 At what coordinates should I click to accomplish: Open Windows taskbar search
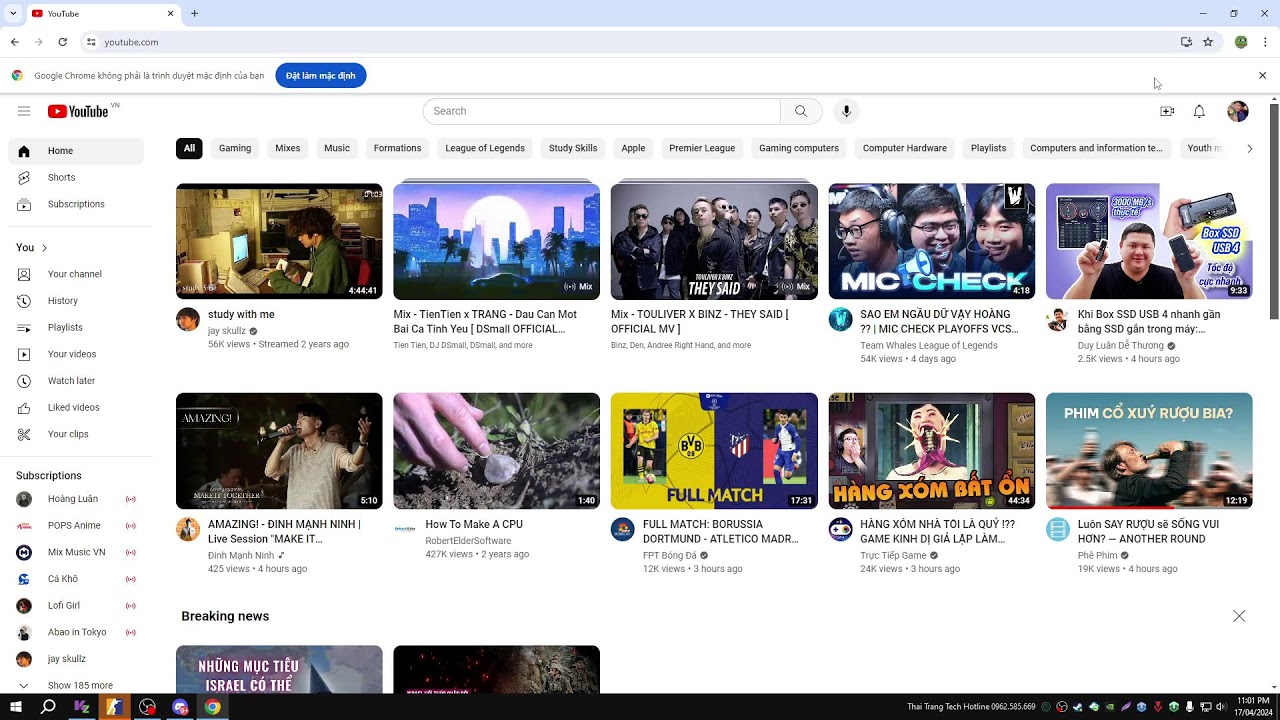pyautogui.click(x=48, y=707)
